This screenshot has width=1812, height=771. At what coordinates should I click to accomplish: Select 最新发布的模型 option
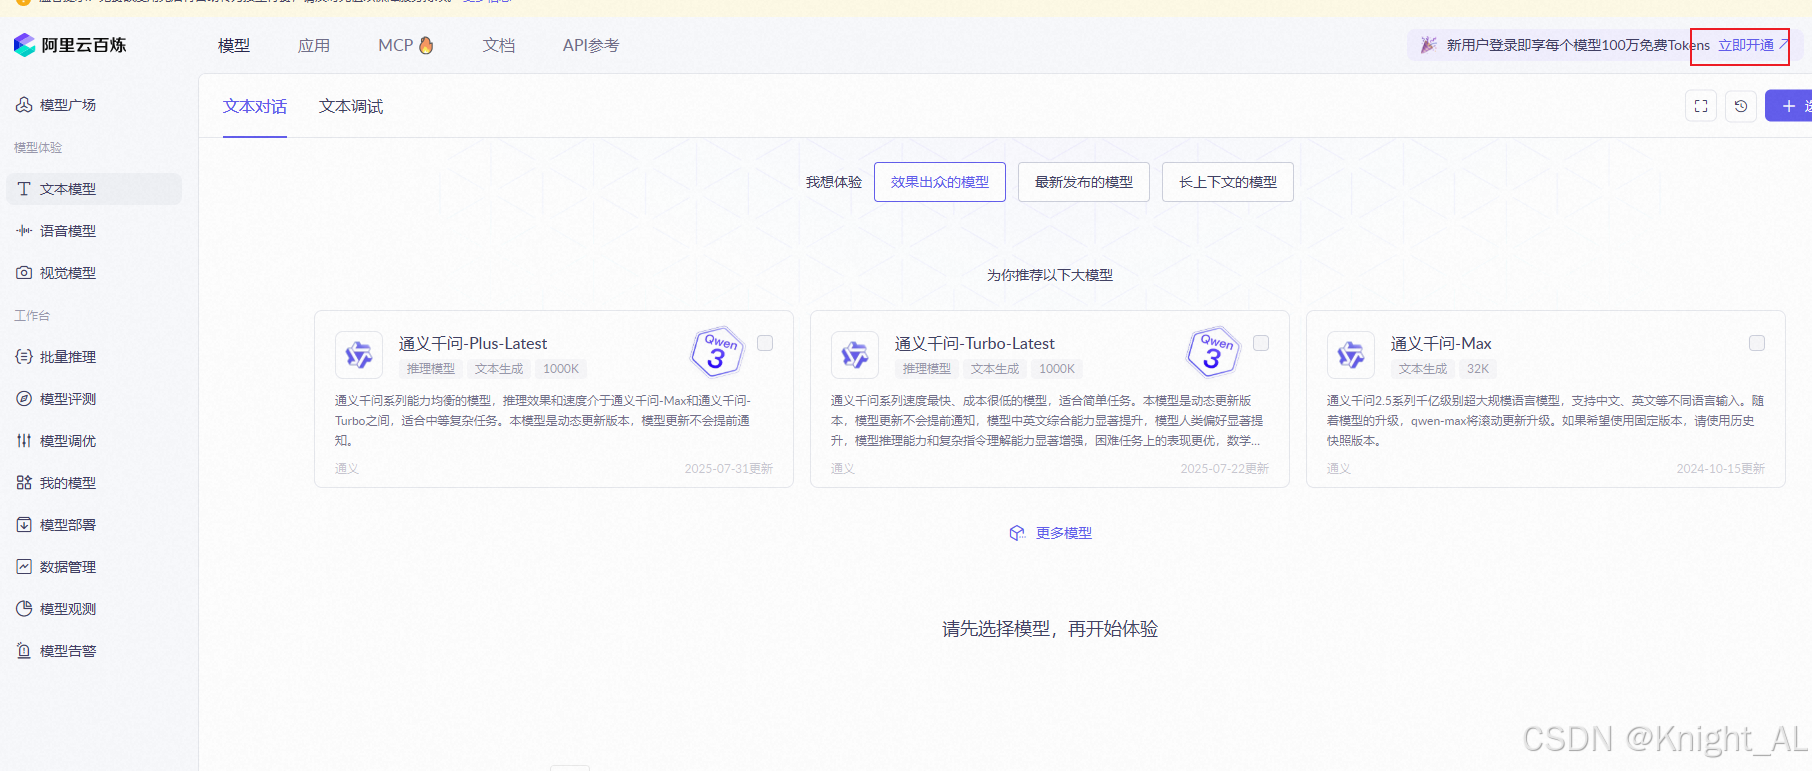1084,182
